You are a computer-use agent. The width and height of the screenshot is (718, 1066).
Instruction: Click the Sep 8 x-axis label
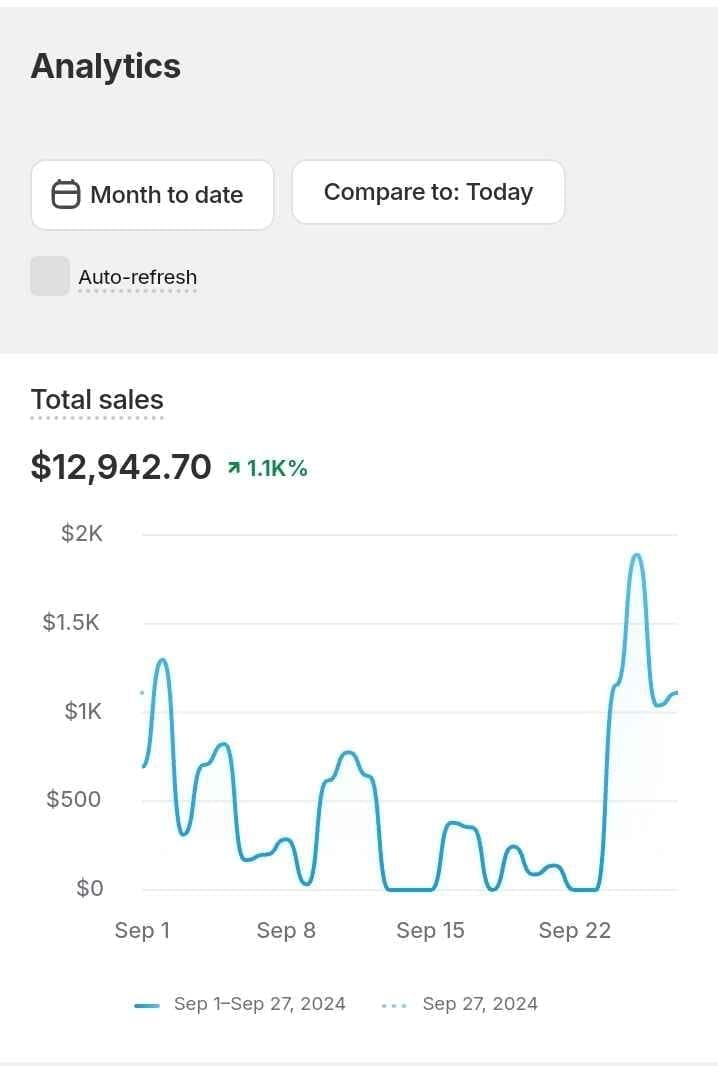click(x=286, y=930)
